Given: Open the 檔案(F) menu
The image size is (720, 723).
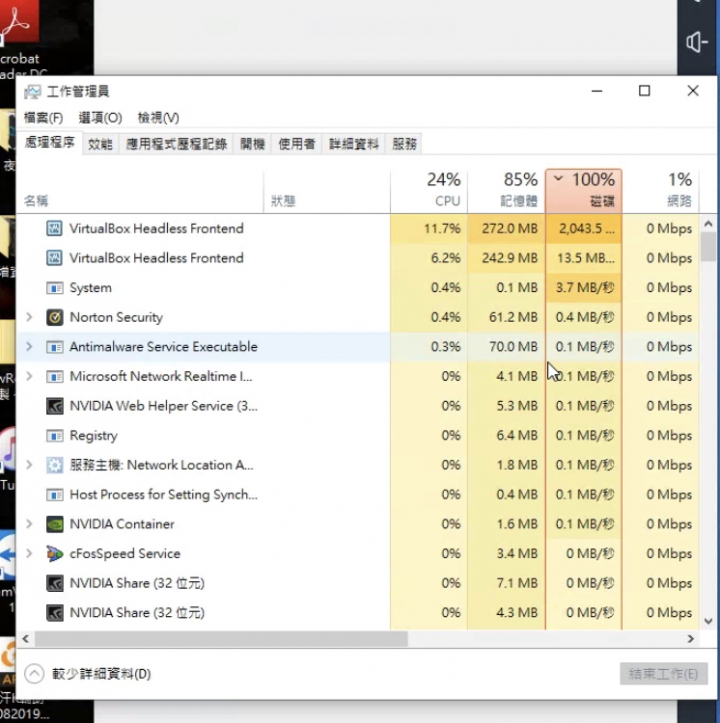Looking at the screenshot, I should point(43,118).
